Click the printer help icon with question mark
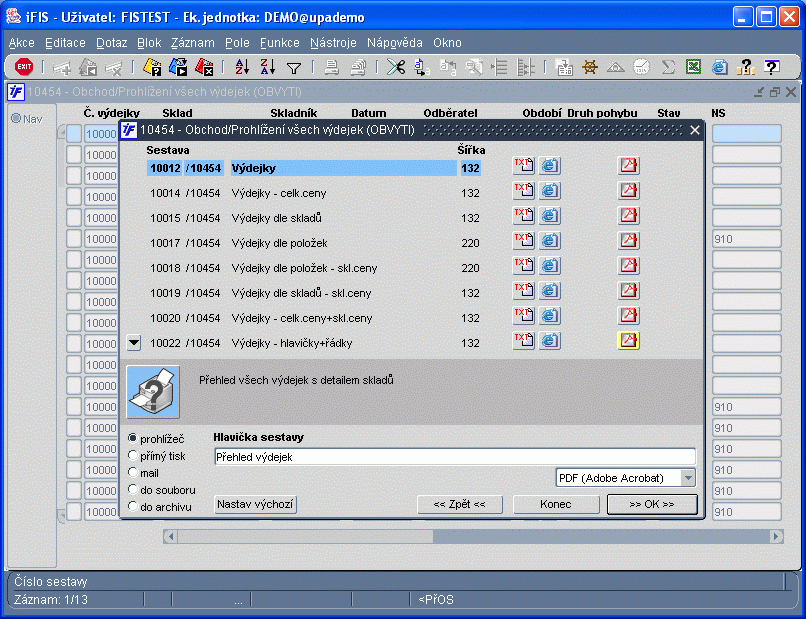The image size is (806, 619). click(153, 392)
